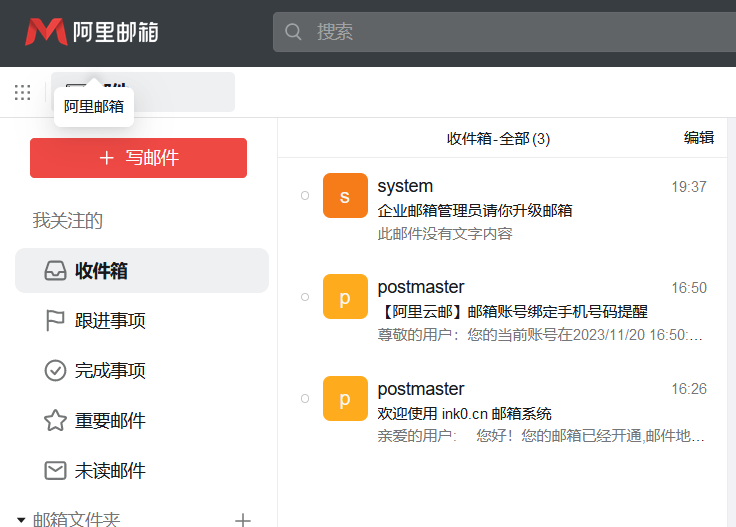736x527 pixels.
Task: Click preview text 亲爱的用户 您好
Action: 541,436
